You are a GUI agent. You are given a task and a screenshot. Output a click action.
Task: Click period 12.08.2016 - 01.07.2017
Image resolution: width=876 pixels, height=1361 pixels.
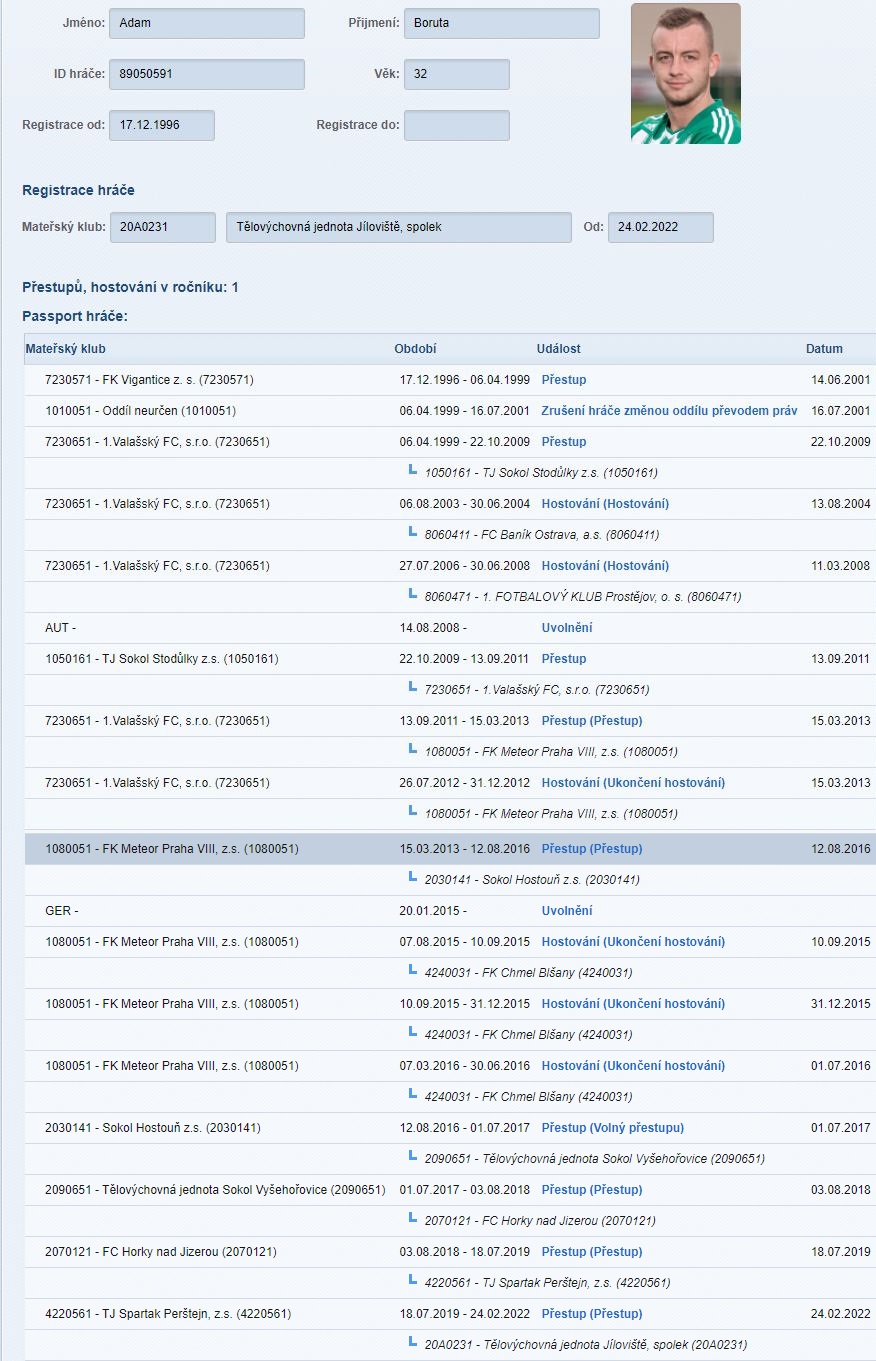coord(465,1128)
